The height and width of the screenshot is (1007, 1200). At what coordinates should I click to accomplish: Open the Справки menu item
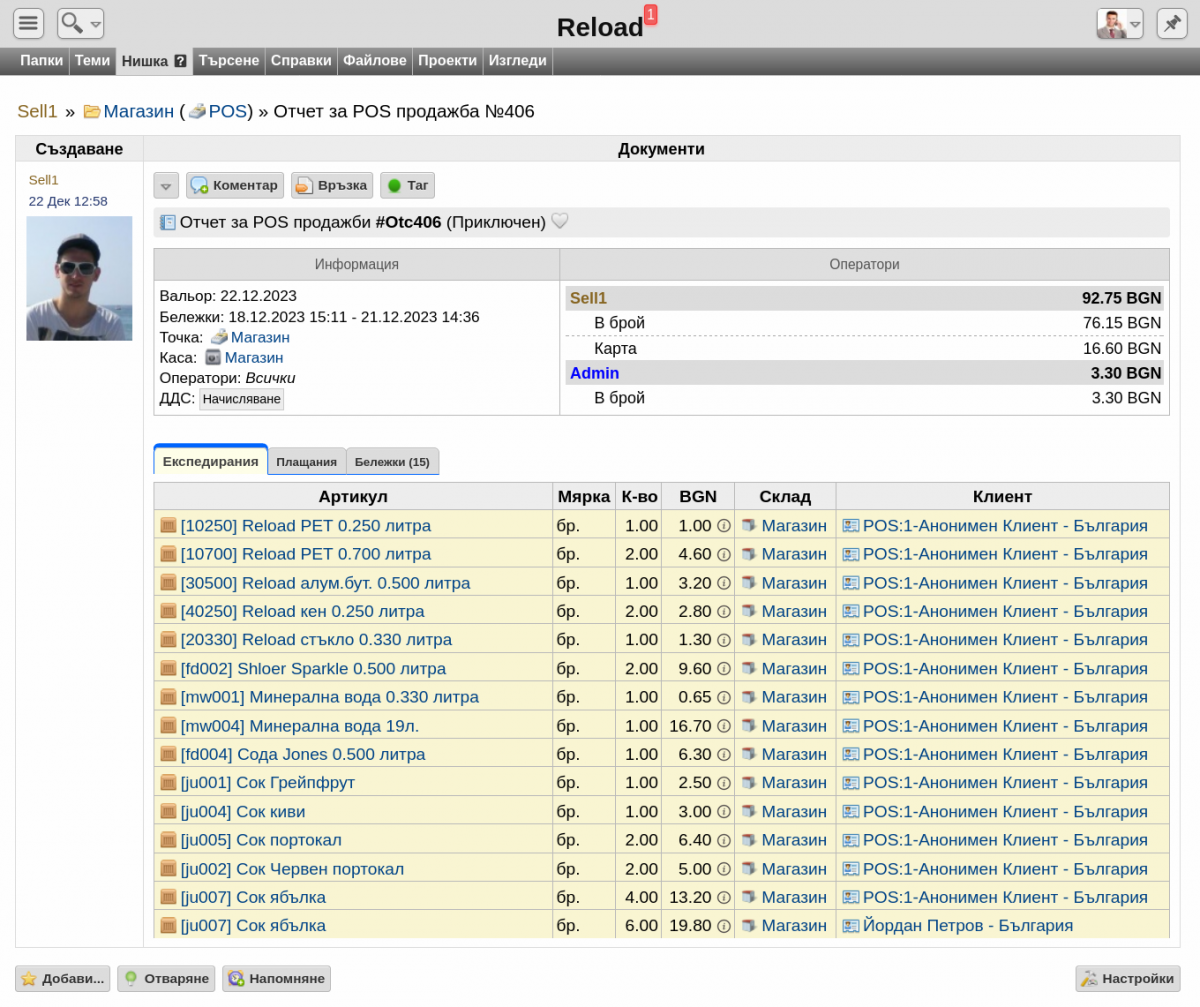[301, 60]
